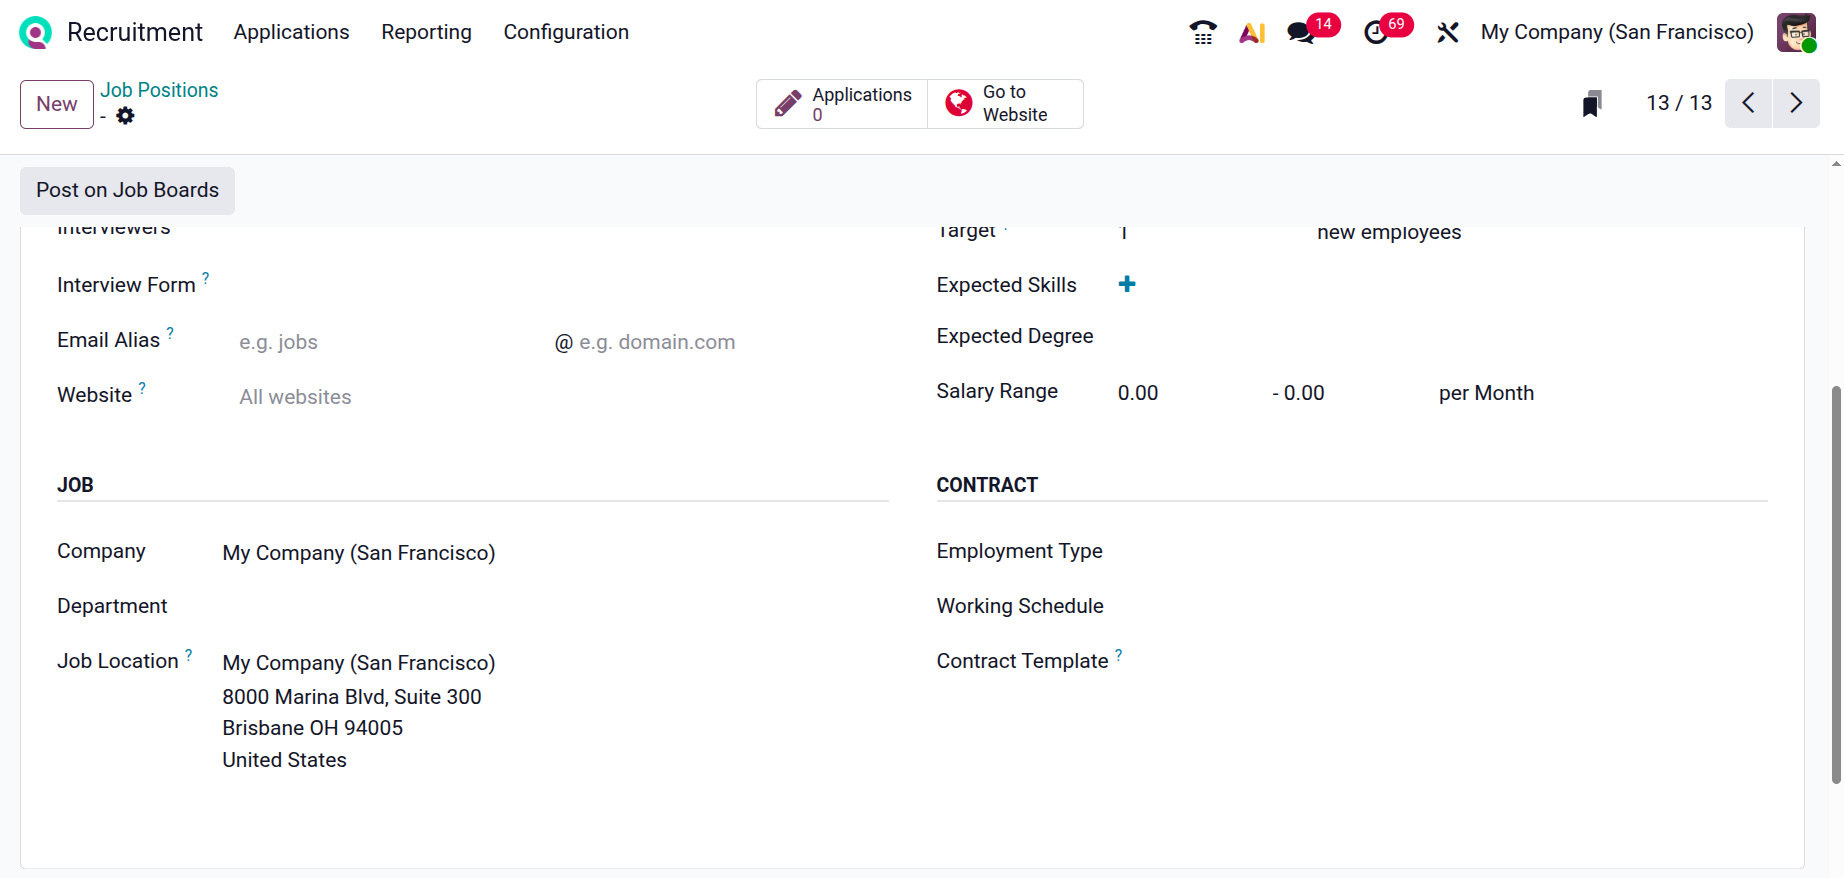The image size is (1844, 878).
Task: Follow the Job Positions breadcrumb link
Action: (x=159, y=90)
